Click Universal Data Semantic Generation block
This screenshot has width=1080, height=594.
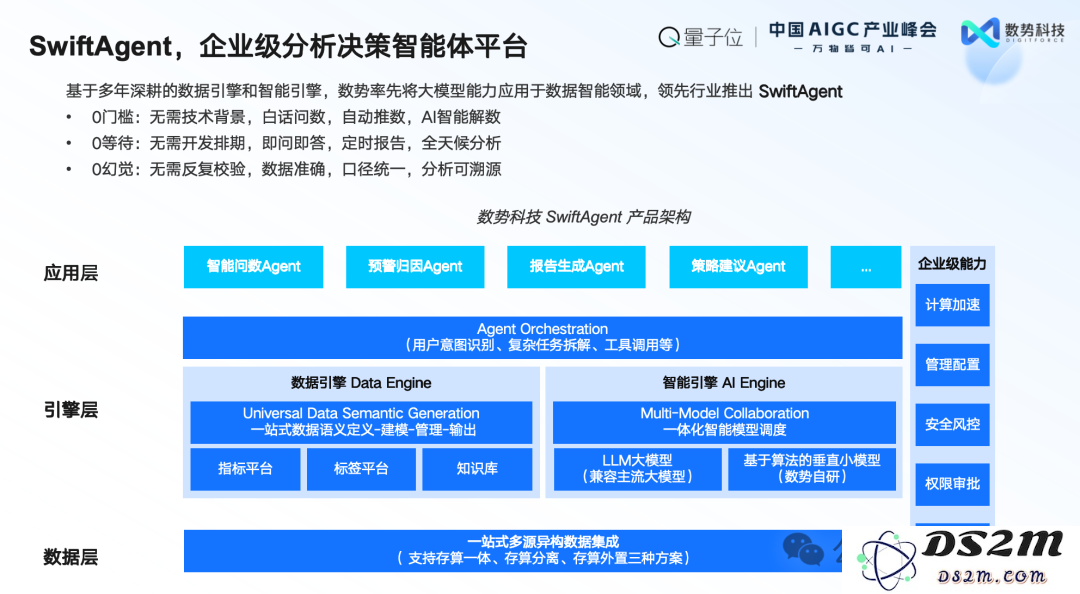361,422
